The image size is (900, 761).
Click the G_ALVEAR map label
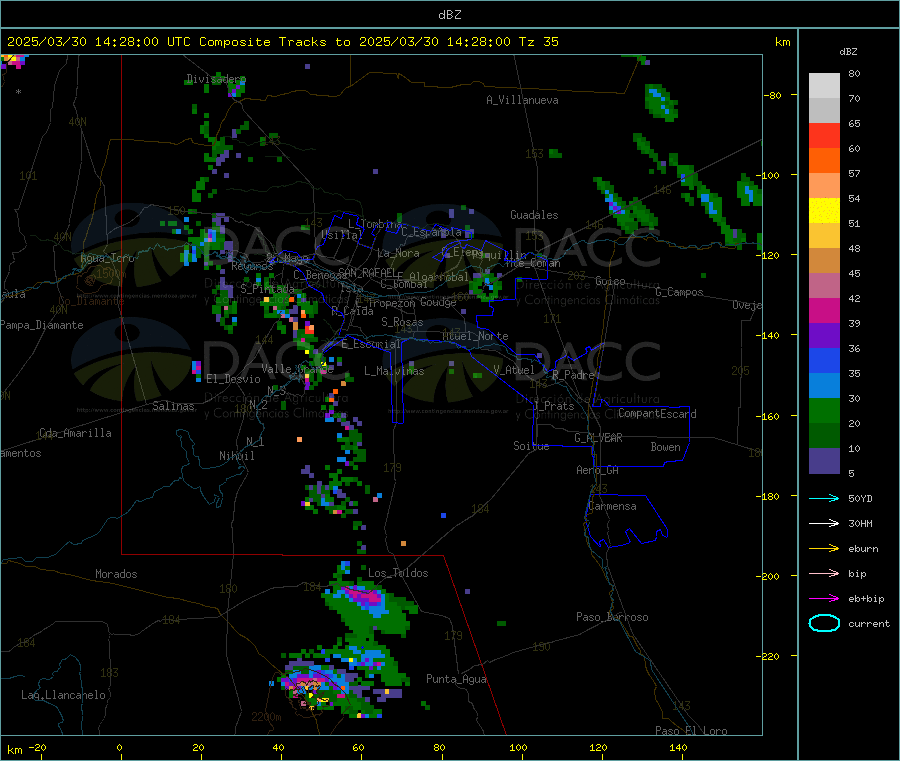pyautogui.click(x=598, y=438)
